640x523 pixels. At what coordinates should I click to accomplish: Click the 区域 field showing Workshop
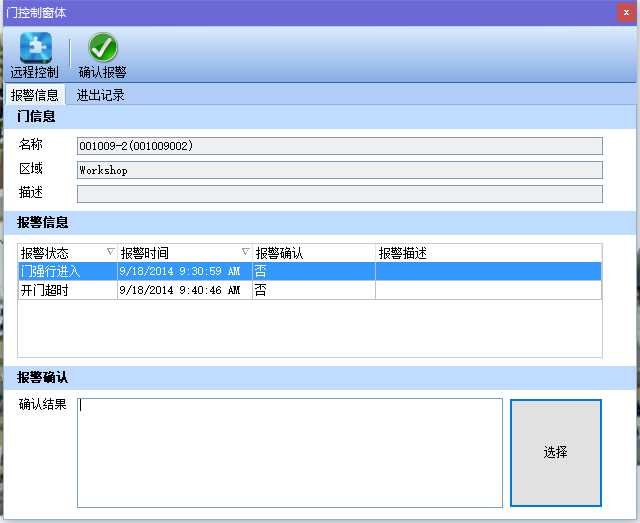point(339,170)
